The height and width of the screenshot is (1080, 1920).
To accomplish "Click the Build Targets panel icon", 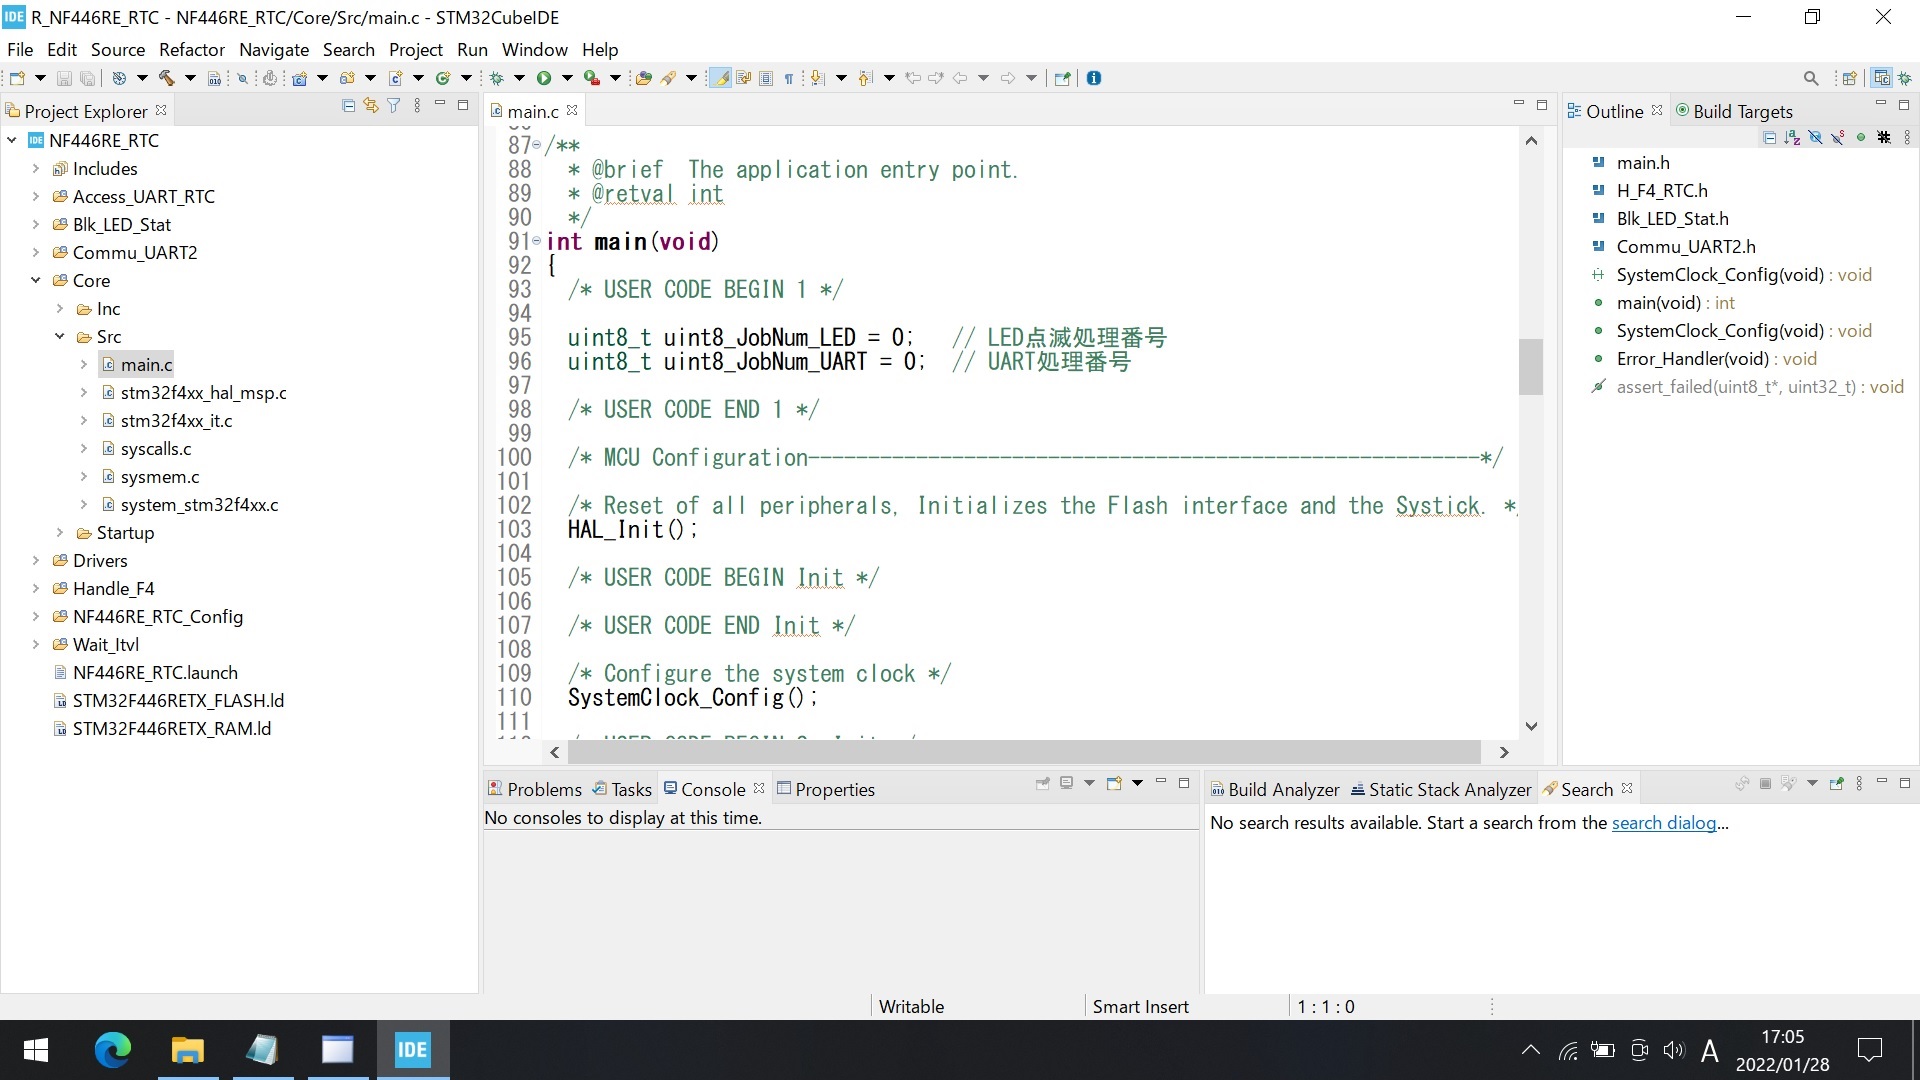I will [1681, 111].
